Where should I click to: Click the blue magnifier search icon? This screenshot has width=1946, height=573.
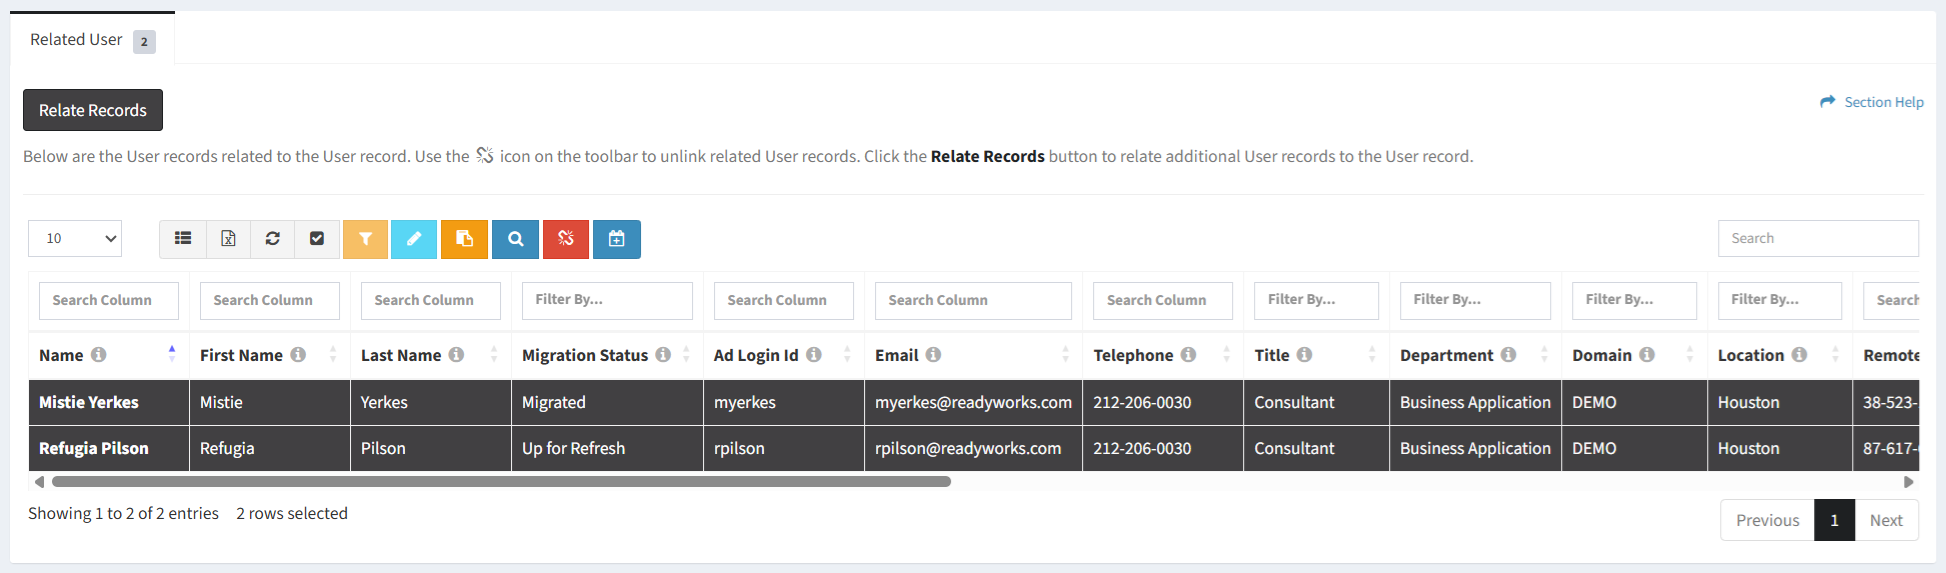point(515,239)
